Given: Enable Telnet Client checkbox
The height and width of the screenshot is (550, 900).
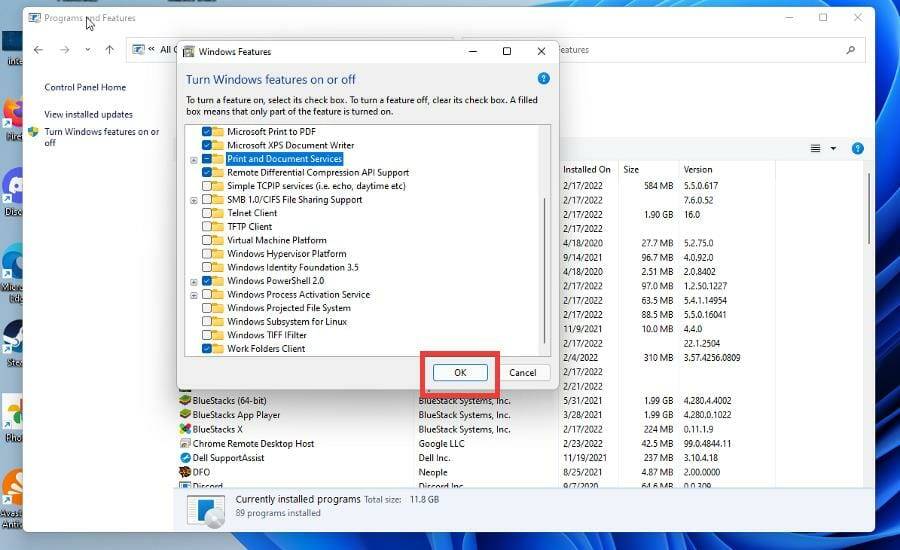Looking at the screenshot, I should tap(207, 213).
